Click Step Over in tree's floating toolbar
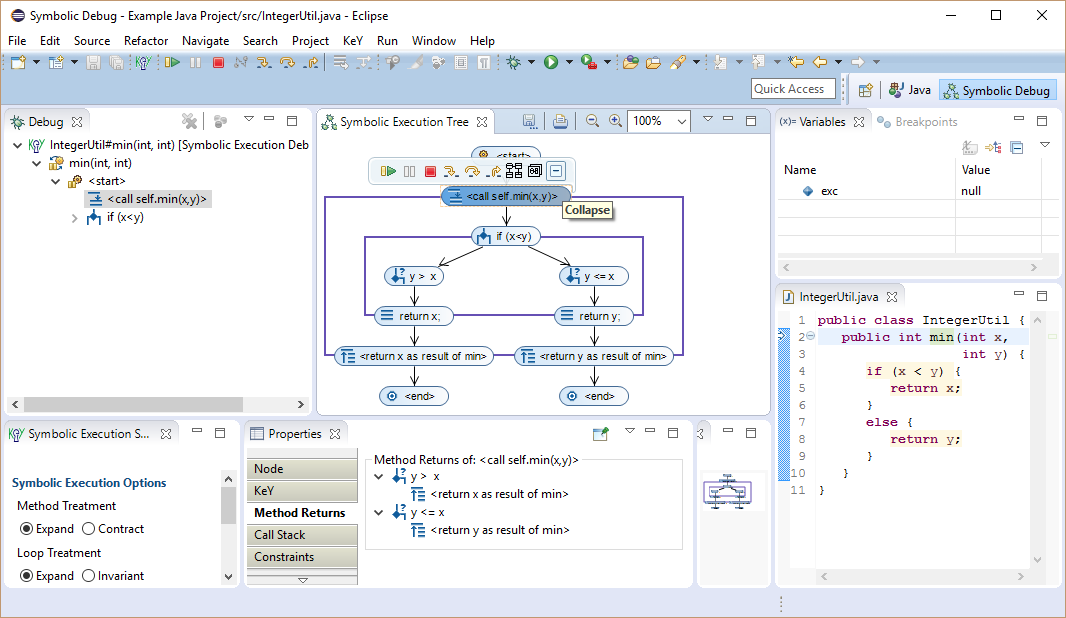 click(472, 171)
